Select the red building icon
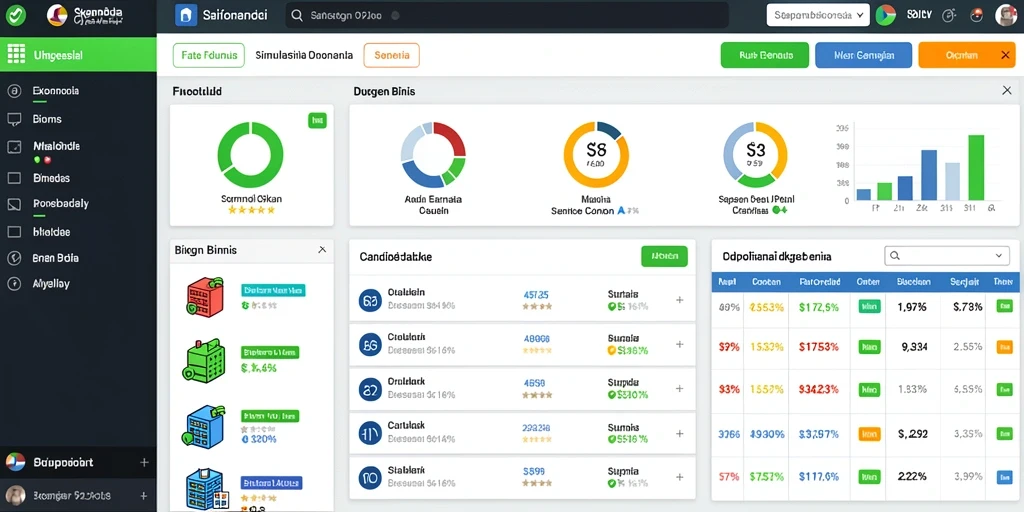The image size is (1024, 512). 204,297
